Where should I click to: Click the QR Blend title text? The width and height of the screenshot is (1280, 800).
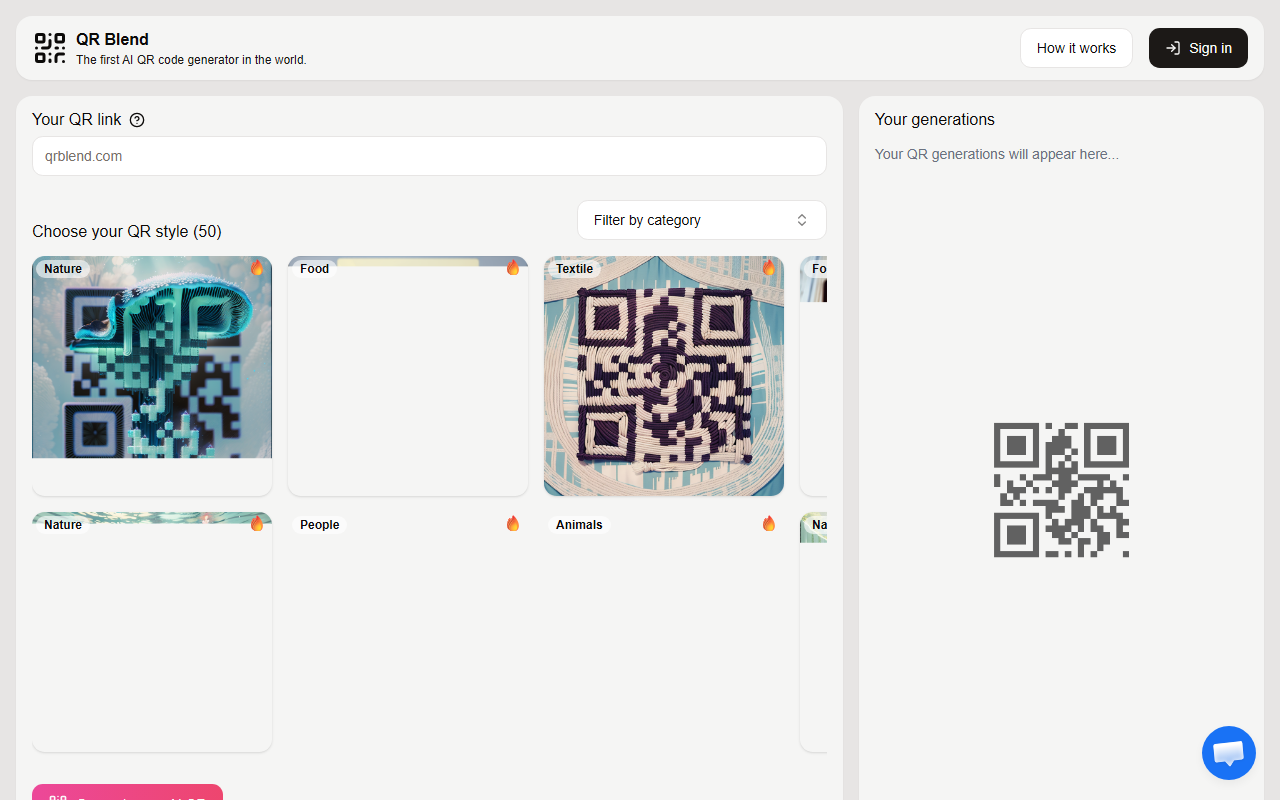(112, 40)
